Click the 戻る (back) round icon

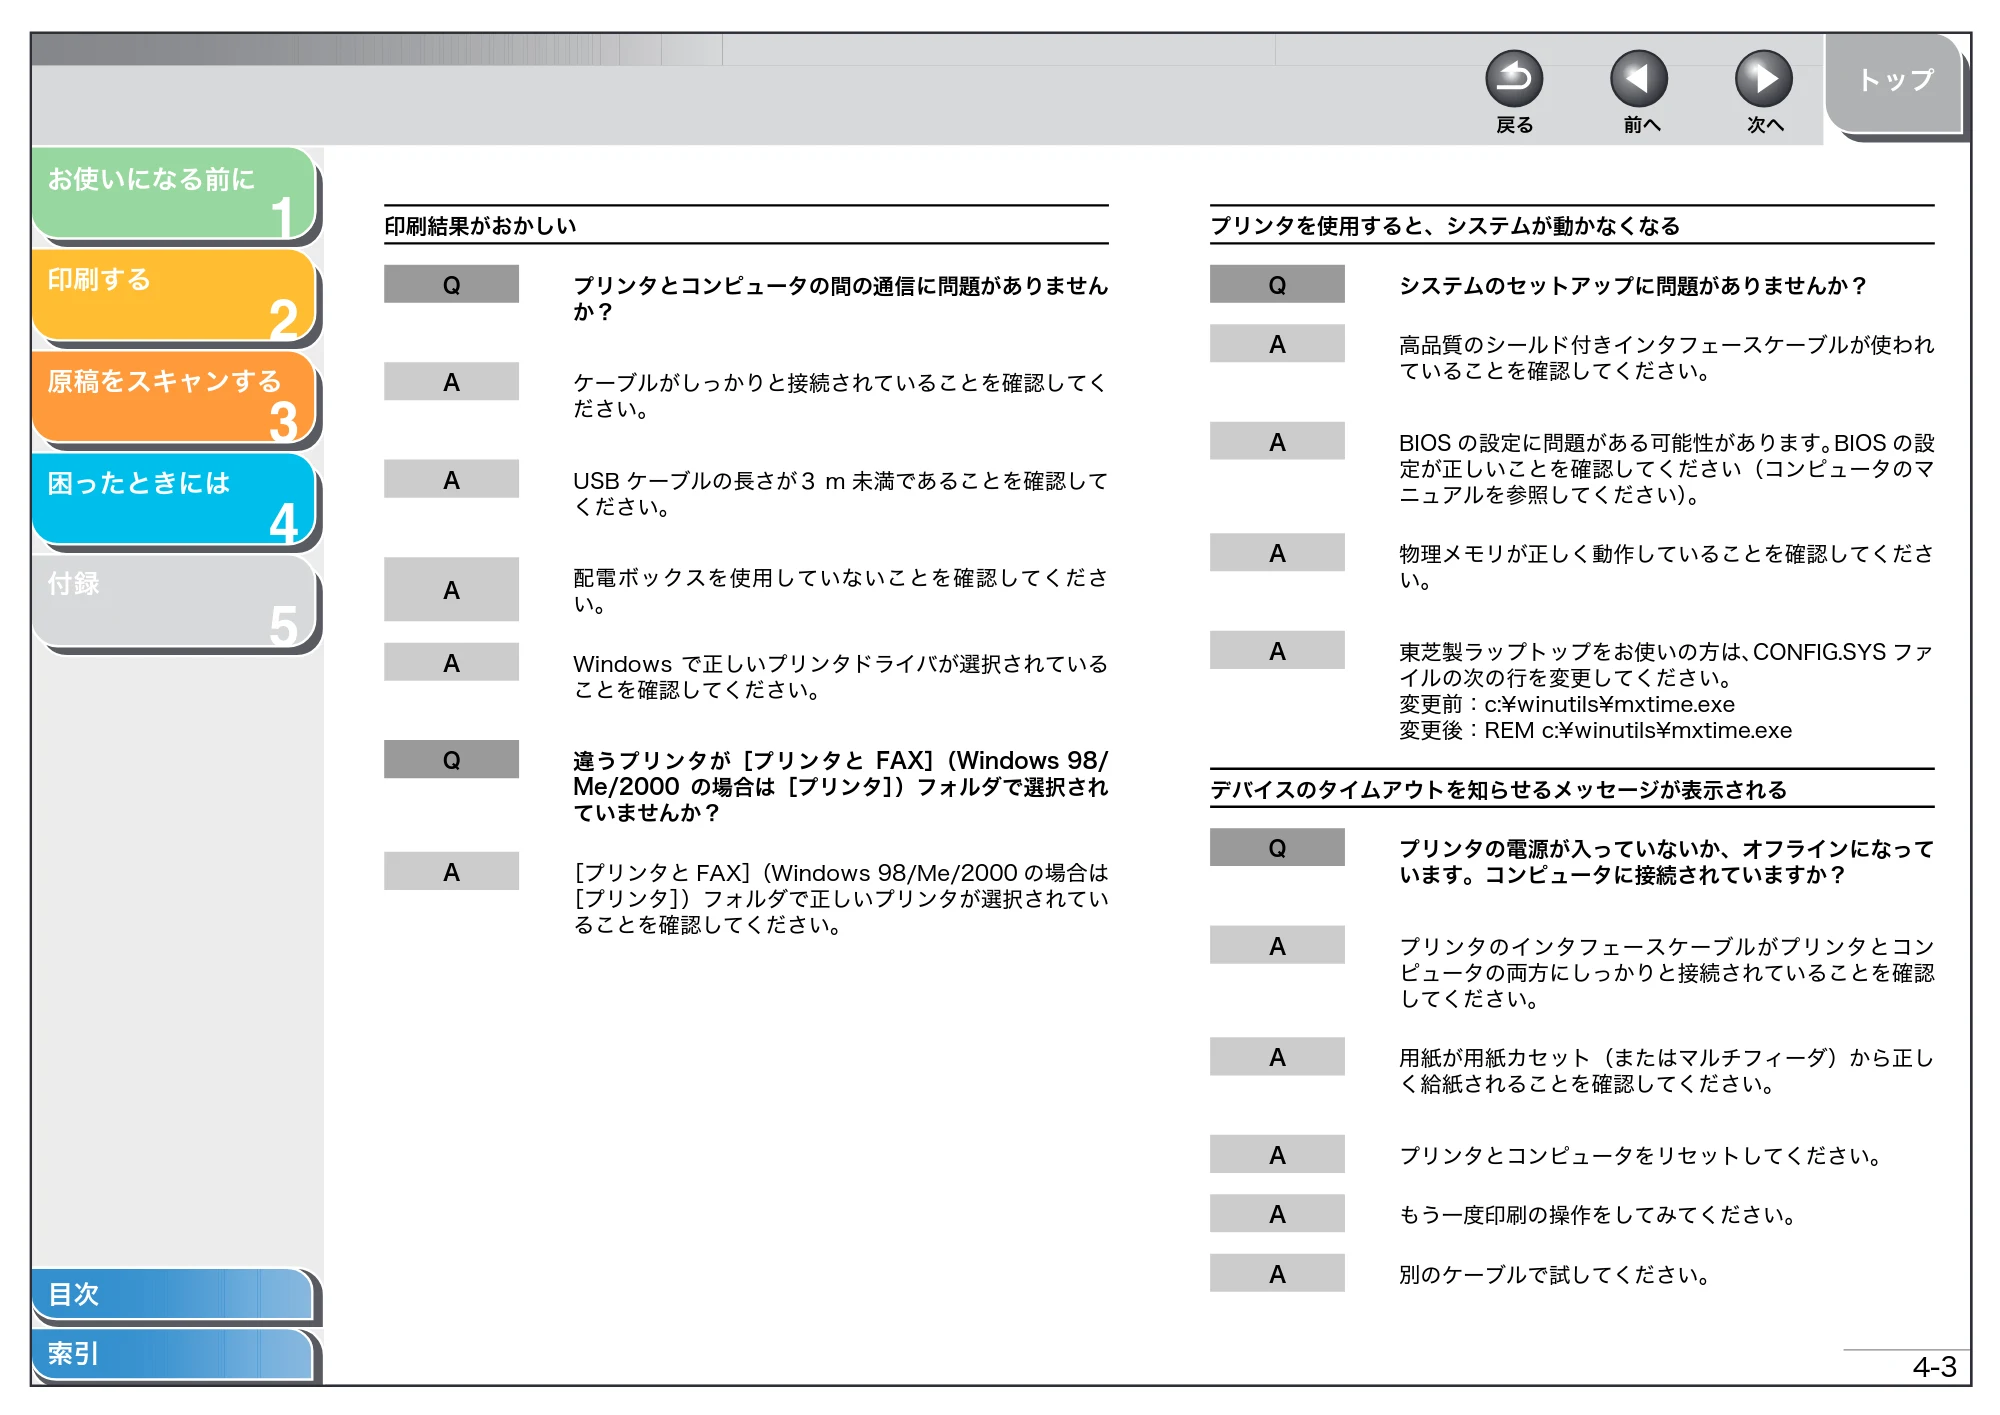coord(1514,79)
